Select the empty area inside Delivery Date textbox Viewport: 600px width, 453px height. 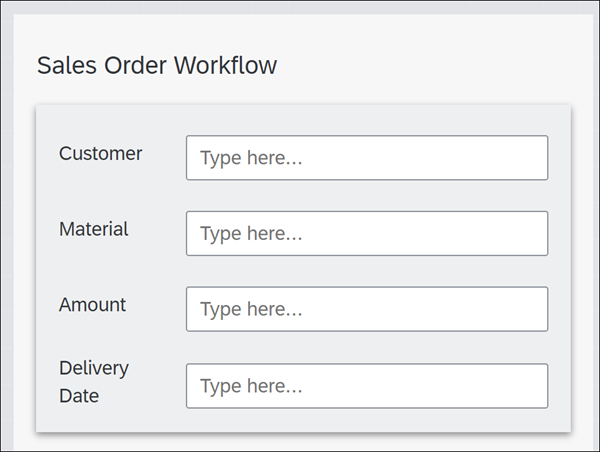click(425, 386)
